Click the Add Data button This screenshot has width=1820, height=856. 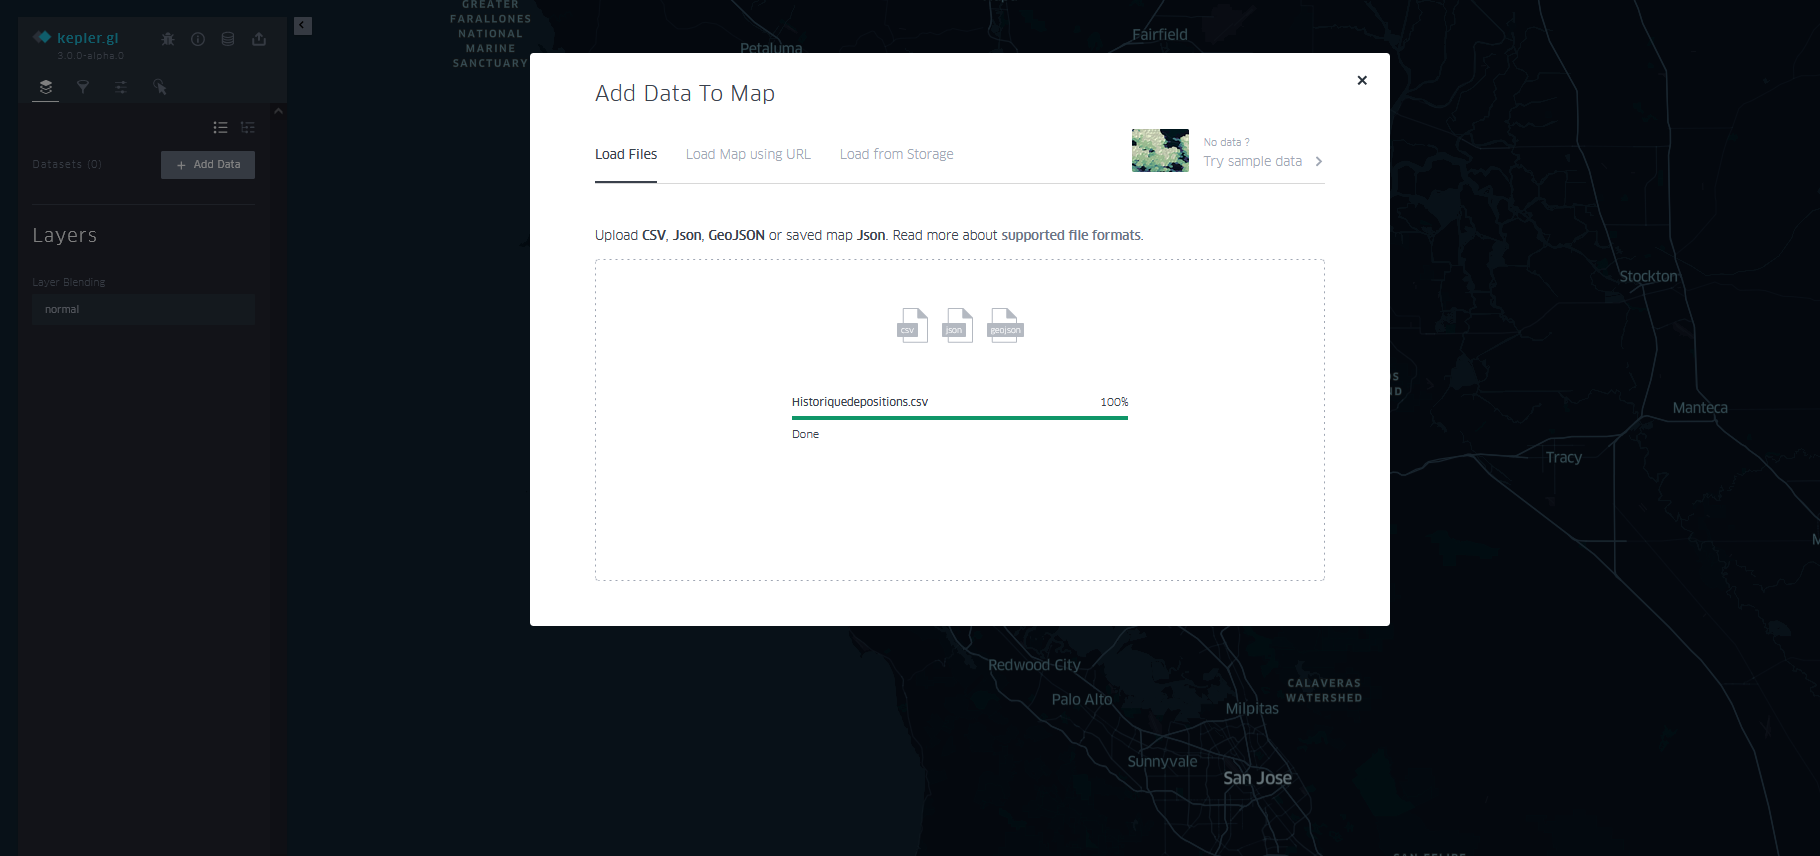tap(208, 165)
